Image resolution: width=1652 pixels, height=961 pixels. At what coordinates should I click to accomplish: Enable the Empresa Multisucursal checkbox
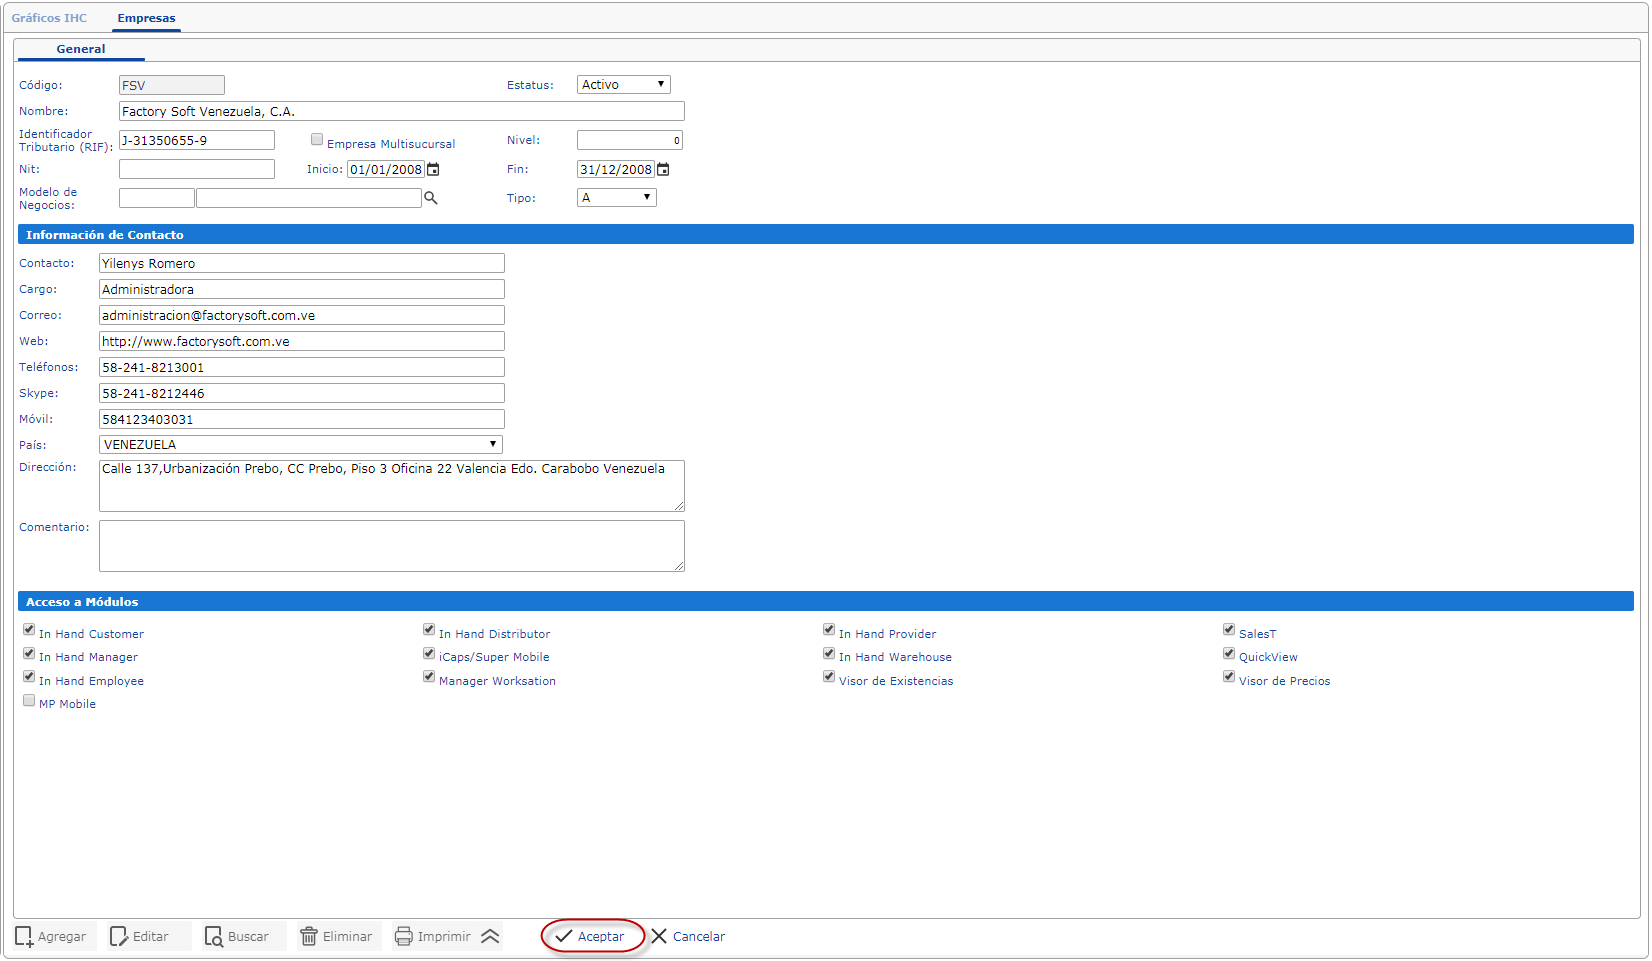click(x=317, y=140)
